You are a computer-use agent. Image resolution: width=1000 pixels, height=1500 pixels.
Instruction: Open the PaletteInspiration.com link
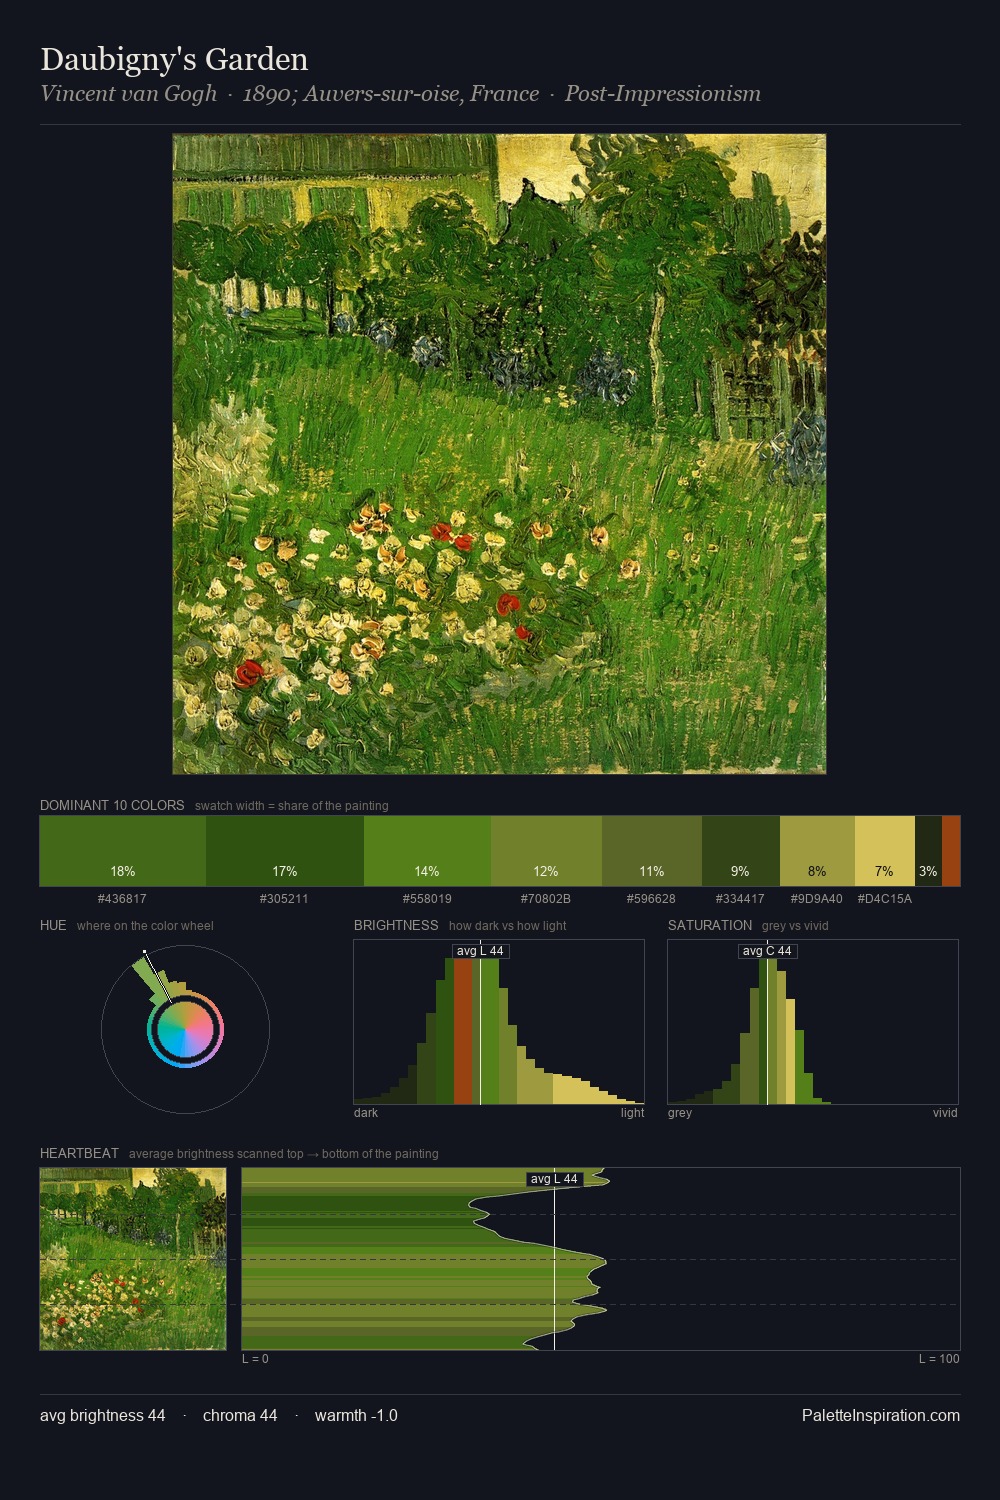[881, 1416]
